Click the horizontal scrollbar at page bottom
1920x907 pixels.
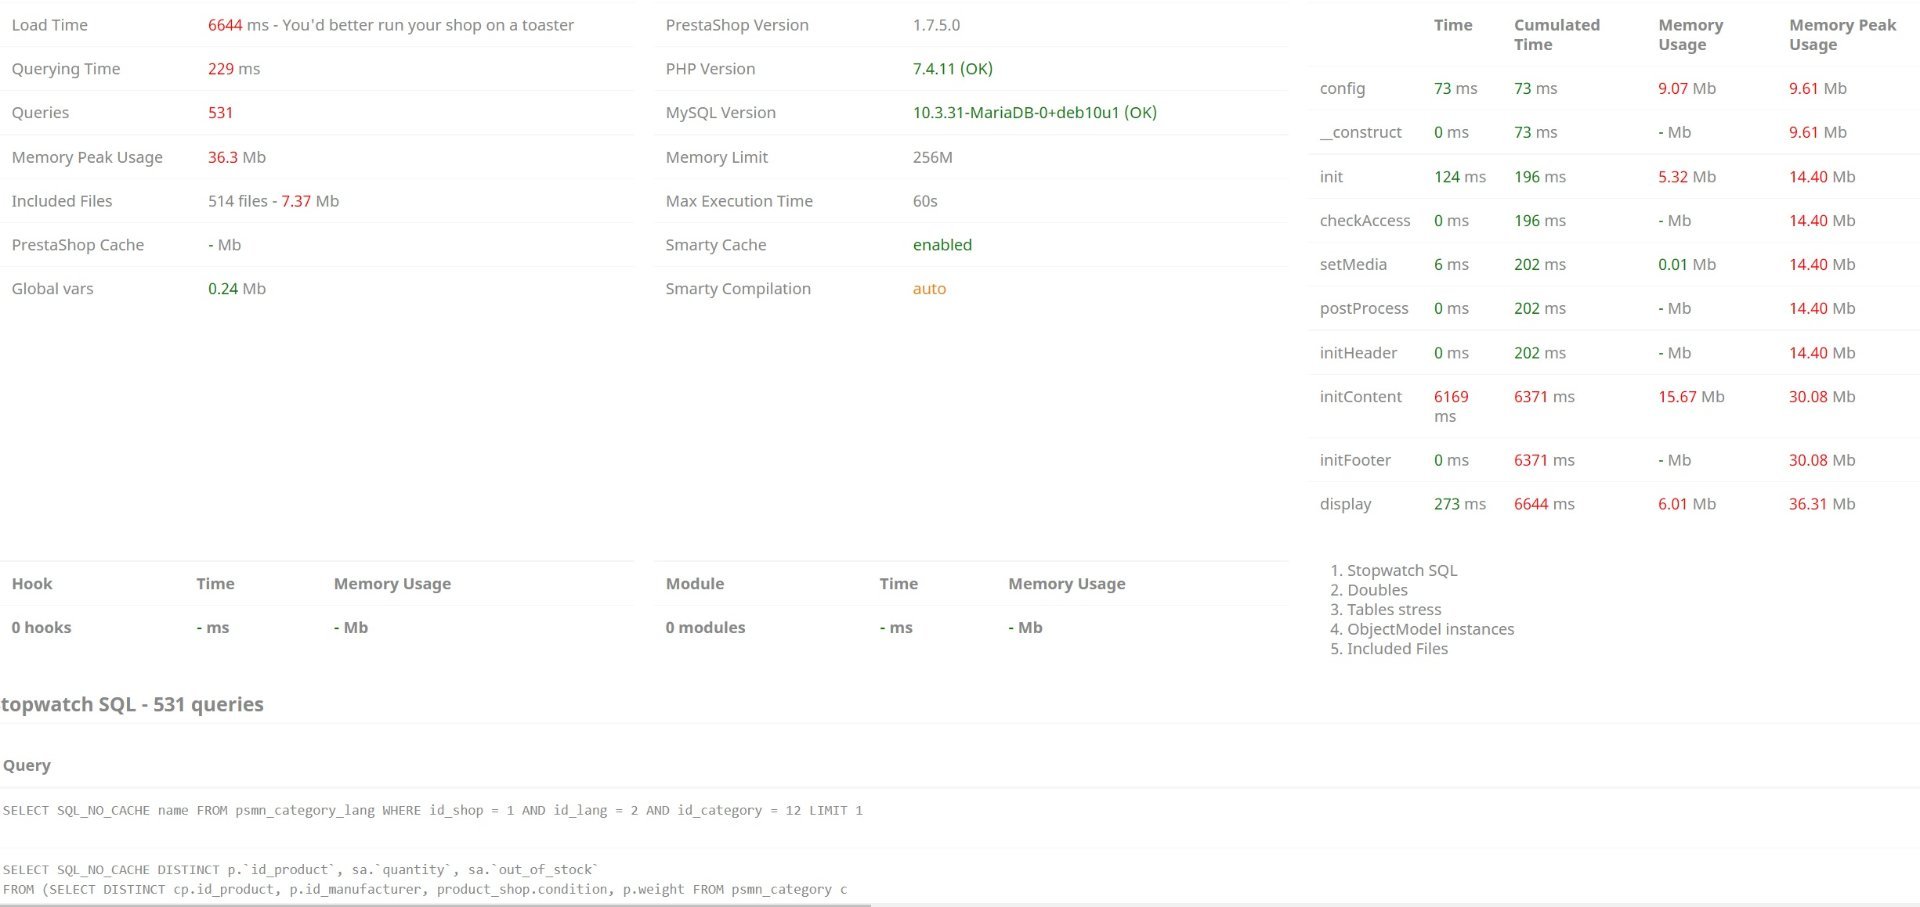click(x=435, y=904)
